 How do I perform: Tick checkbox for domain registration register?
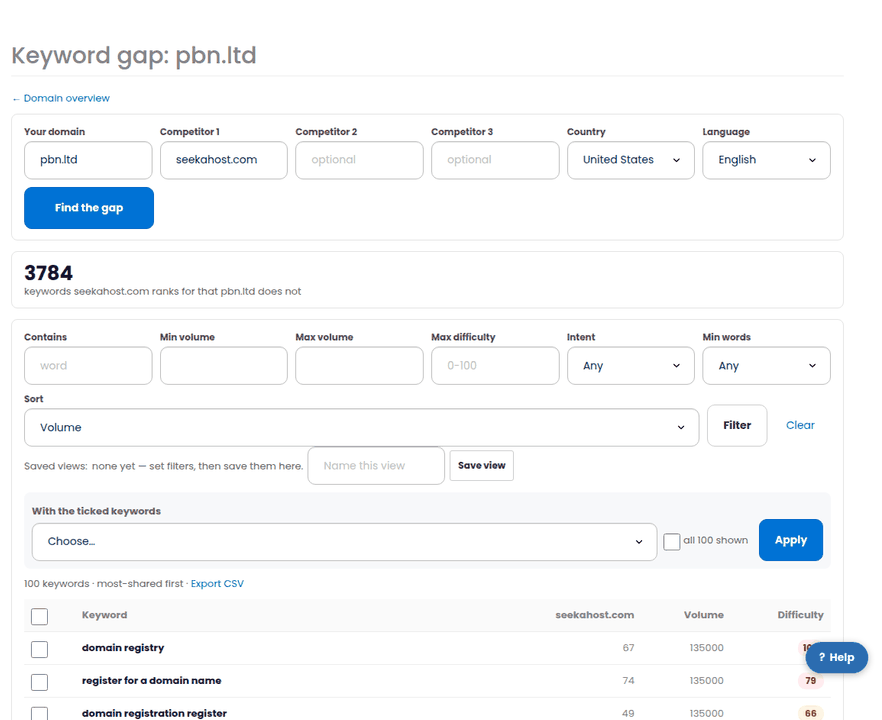point(39,713)
